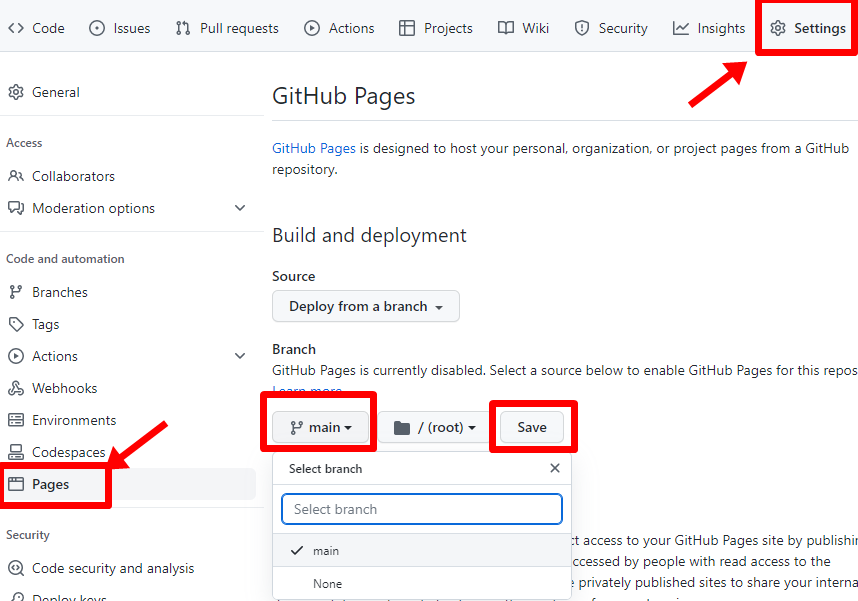Click the Pull requests branch icon
This screenshot has height=601, width=858.
point(183,28)
